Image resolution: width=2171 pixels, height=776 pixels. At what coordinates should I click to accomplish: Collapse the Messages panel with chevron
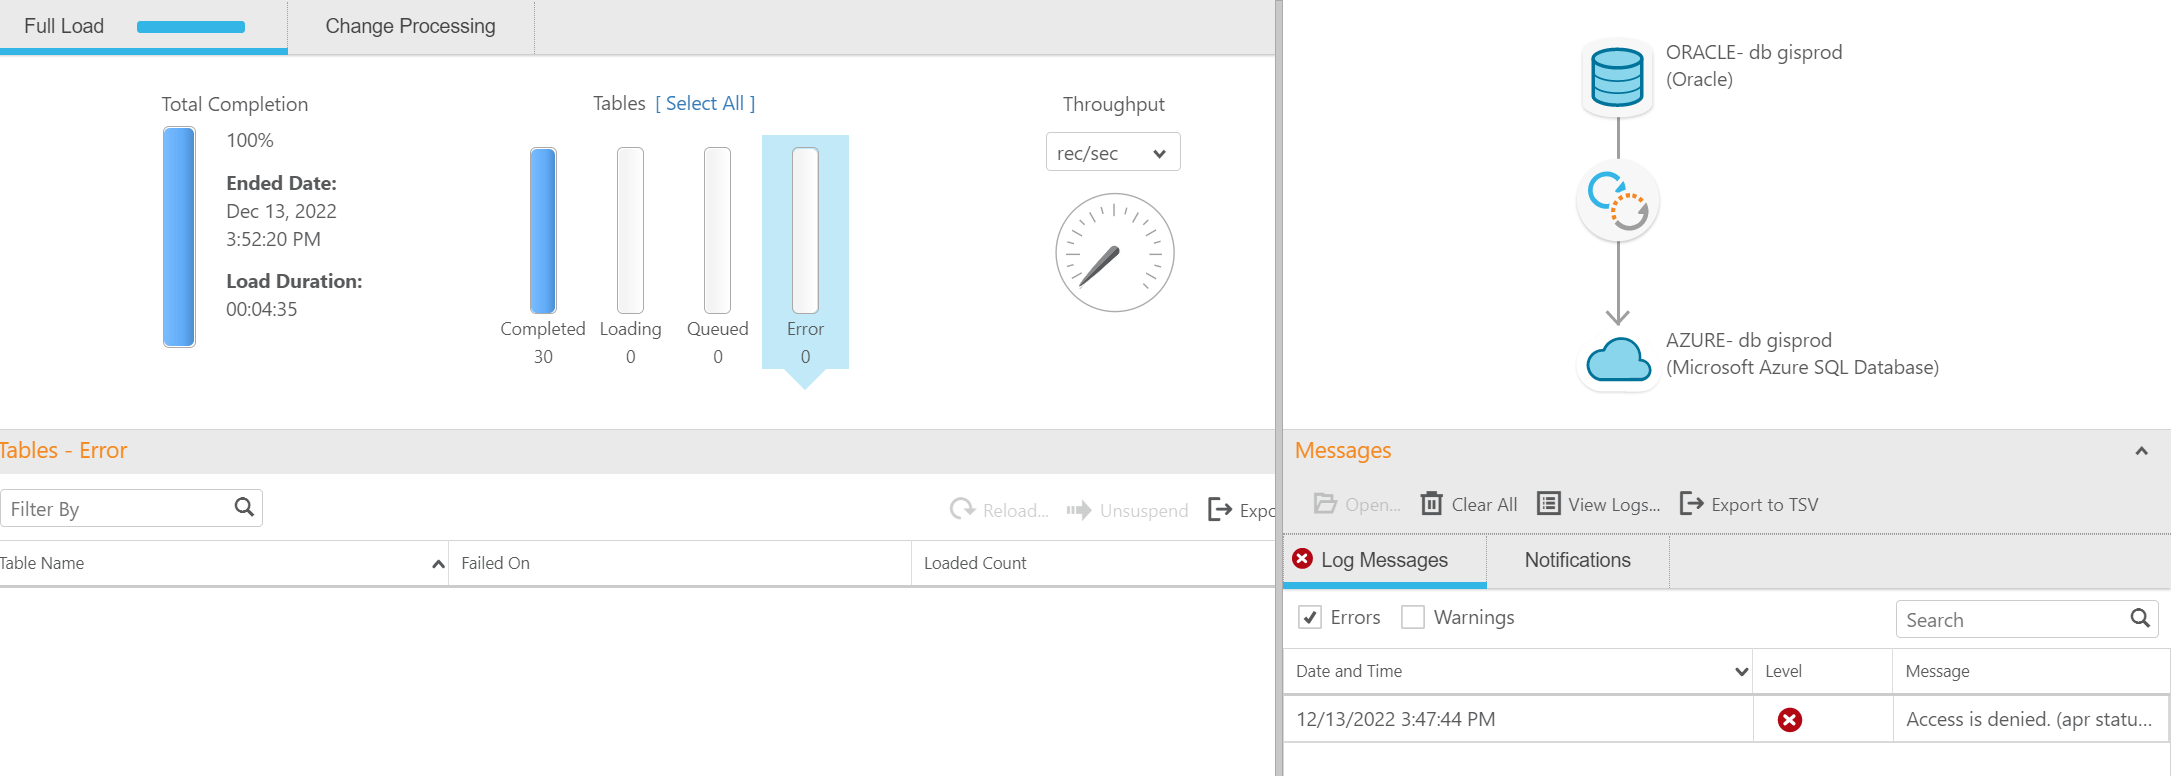click(2141, 451)
